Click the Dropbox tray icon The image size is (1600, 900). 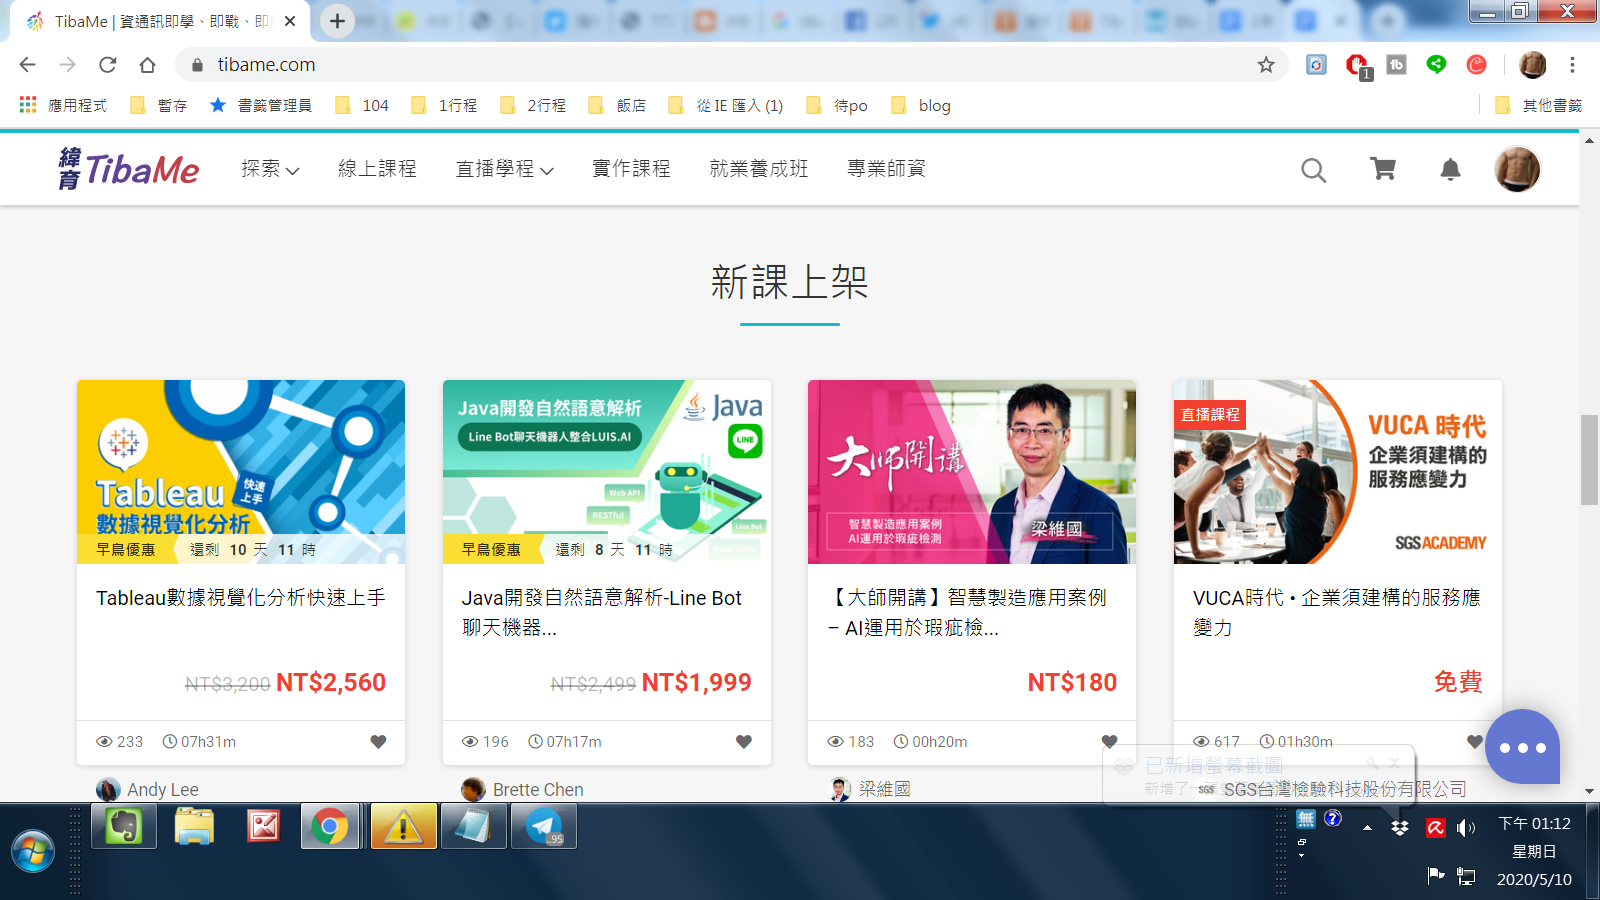[x=1400, y=828]
